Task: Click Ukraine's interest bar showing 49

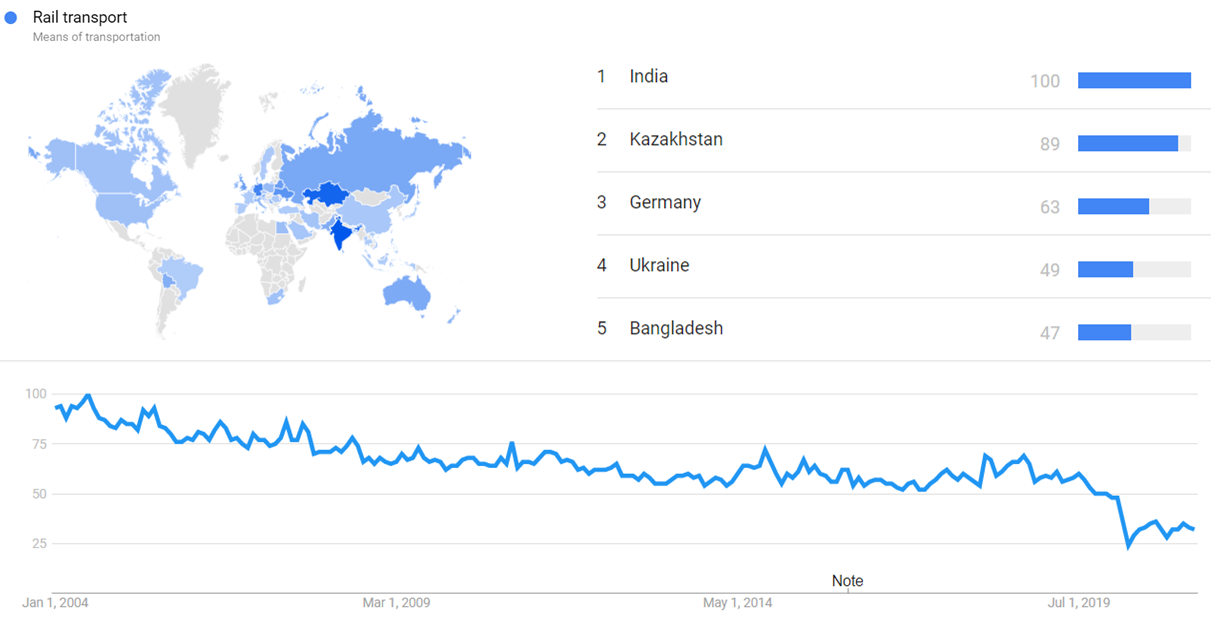Action: [x=1106, y=270]
